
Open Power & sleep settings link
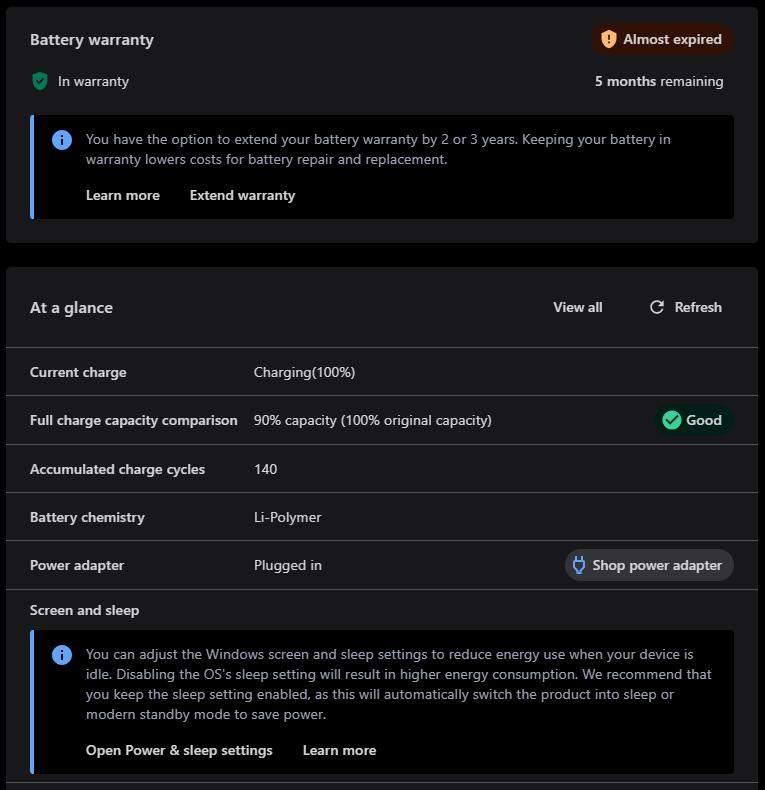coord(179,750)
